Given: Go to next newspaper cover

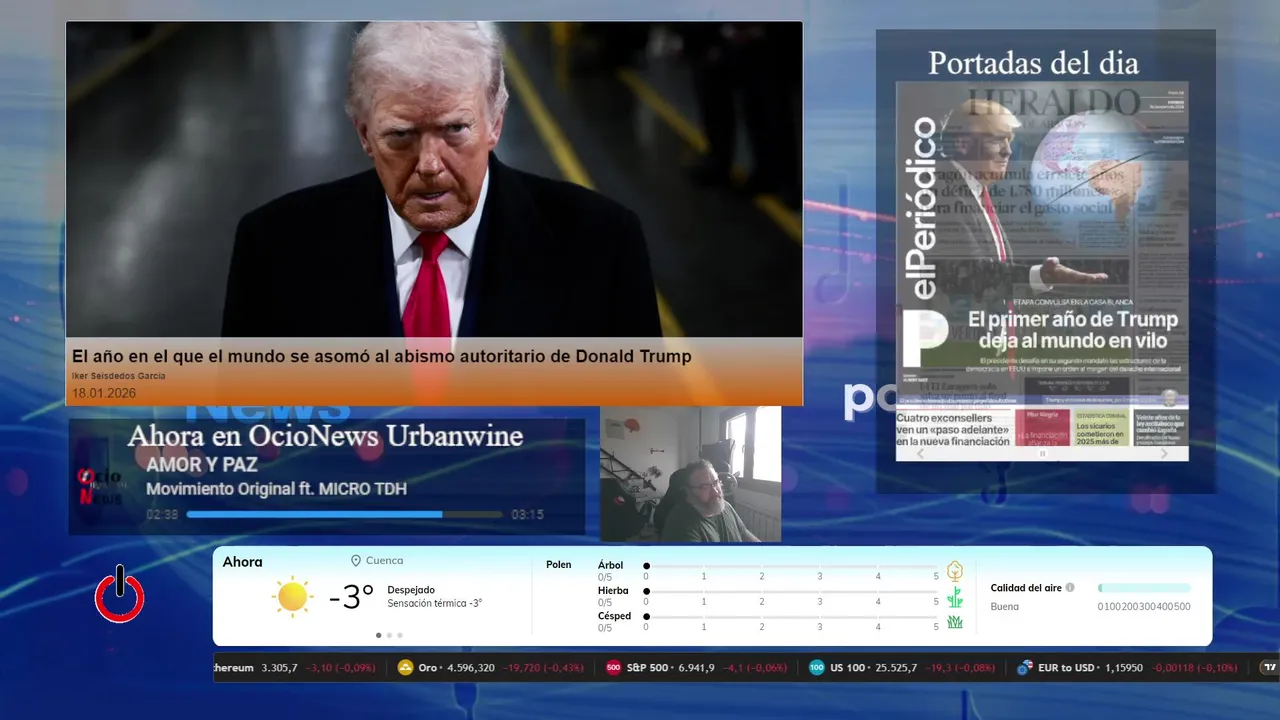Looking at the screenshot, I should tap(1164, 454).
